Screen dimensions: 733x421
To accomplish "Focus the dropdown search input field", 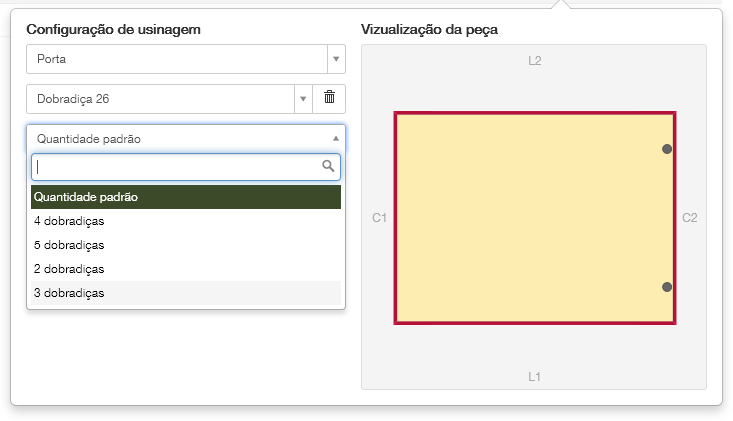I will (176, 166).
